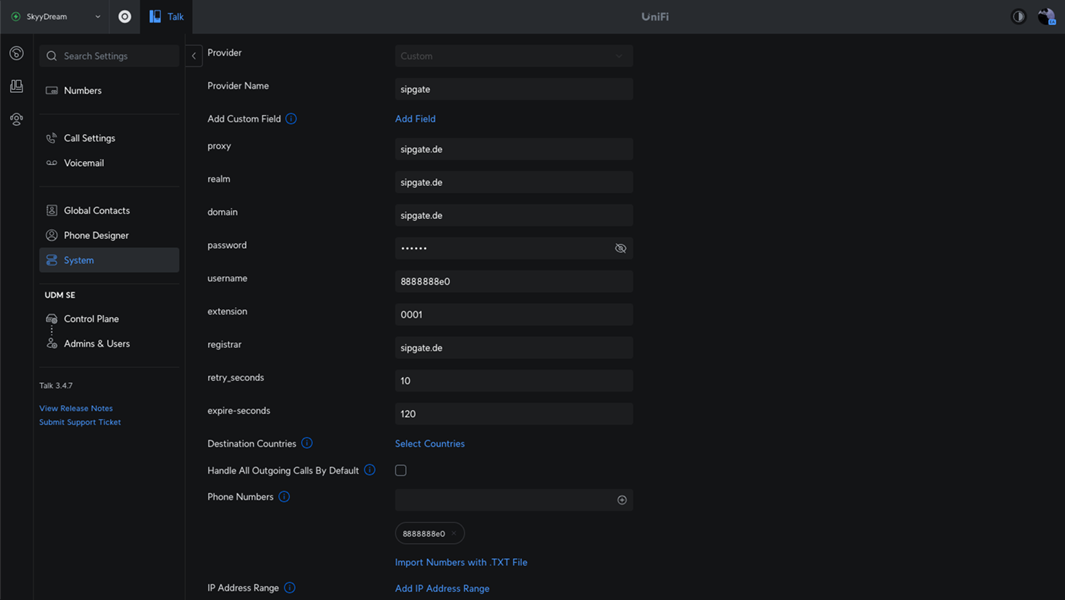Open the settings gear sidebar icon
Image resolution: width=1065 pixels, height=600 pixels.
[16, 119]
